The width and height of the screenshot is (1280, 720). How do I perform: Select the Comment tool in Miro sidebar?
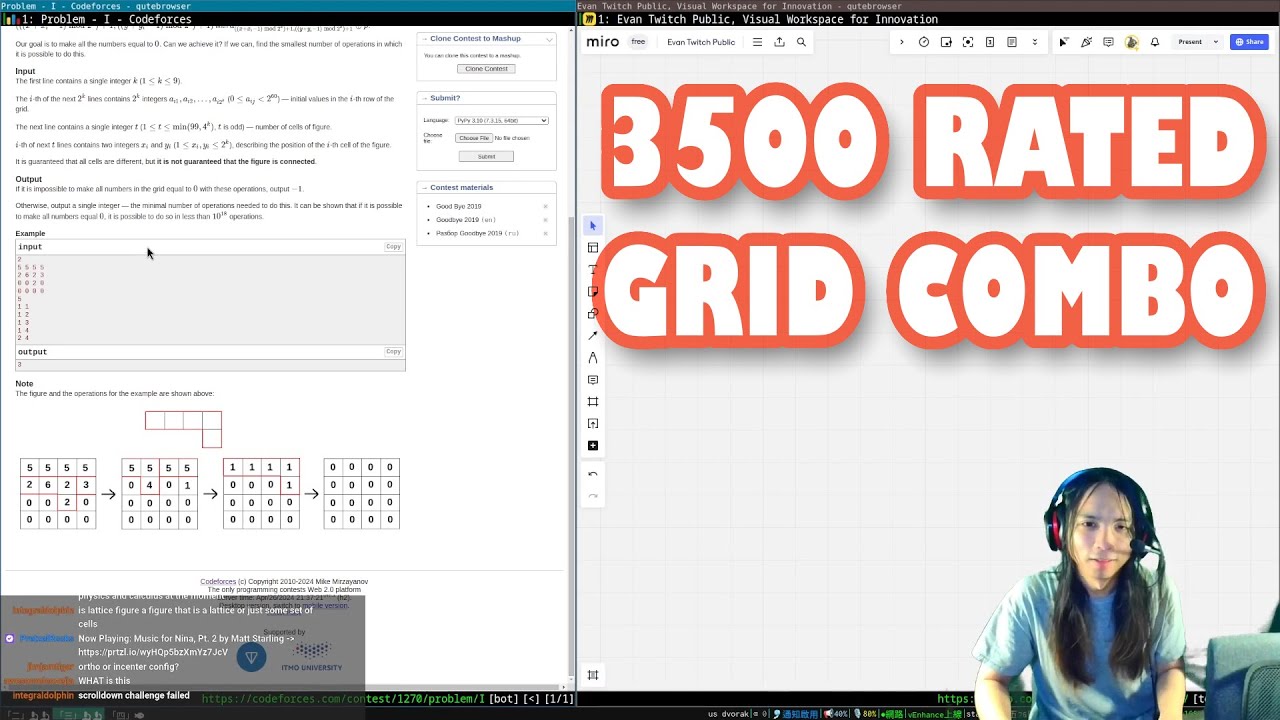[x=593, y=380]
